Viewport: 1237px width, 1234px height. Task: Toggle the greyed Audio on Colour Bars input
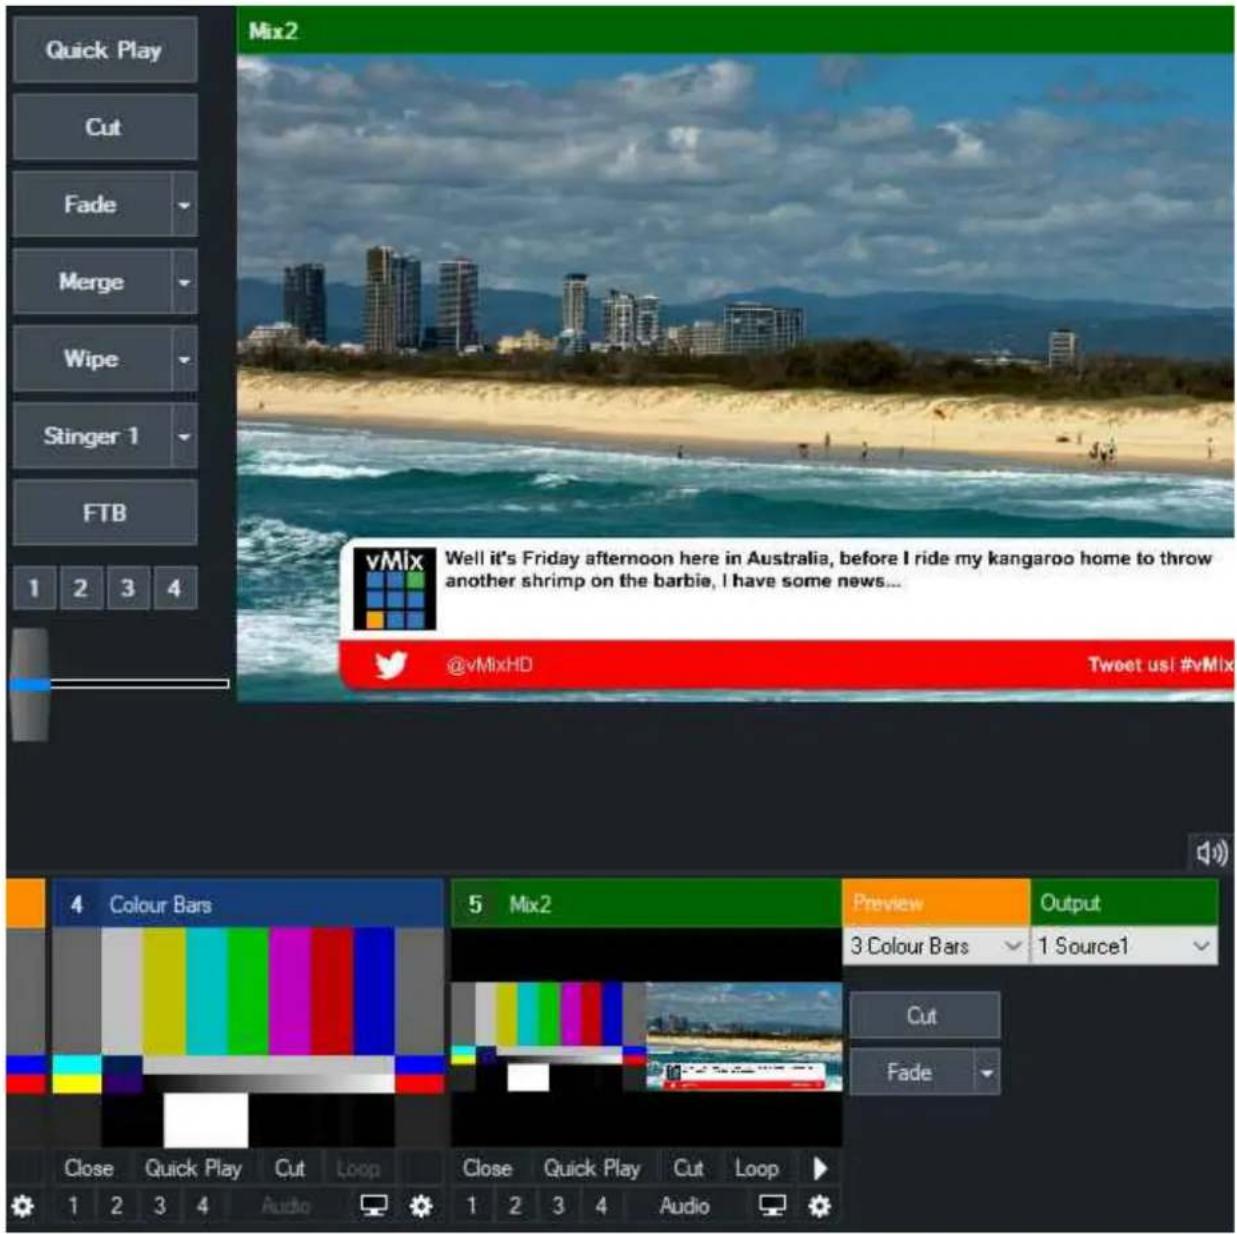286,1206
